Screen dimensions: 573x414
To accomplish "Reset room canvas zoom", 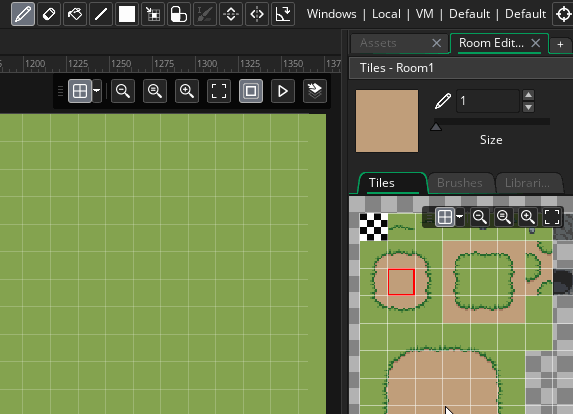I will [x=155, y=91].
